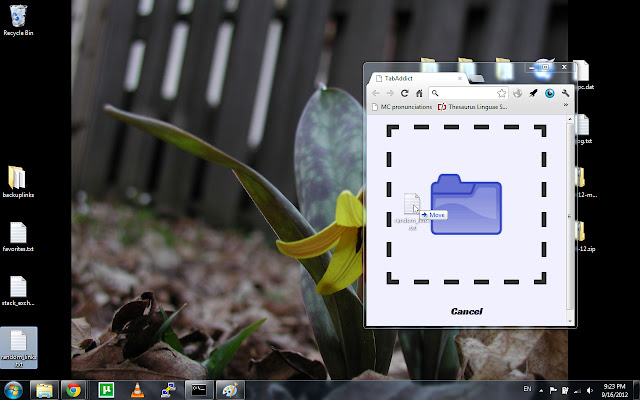Click the volume speaker tray icon

coord(589,391)
